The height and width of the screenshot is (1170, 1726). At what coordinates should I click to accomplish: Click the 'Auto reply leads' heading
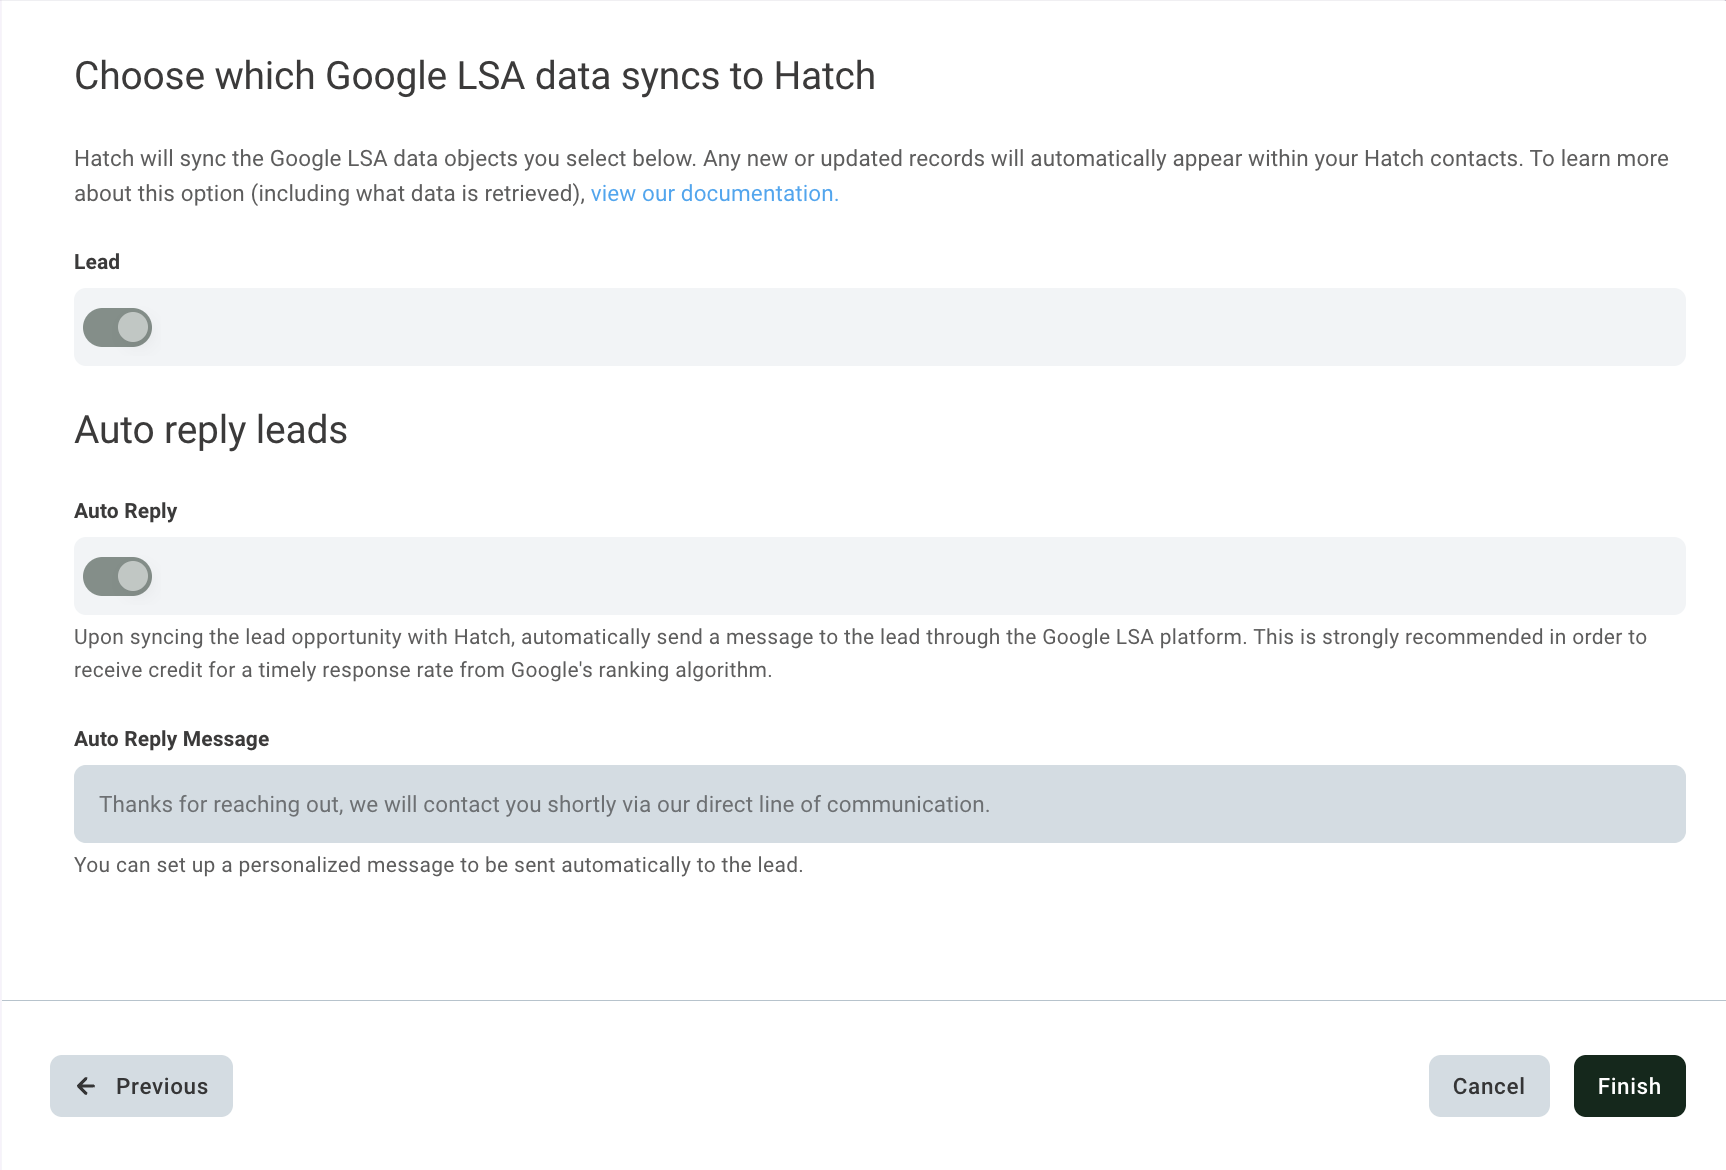click(x=211, y=430)
